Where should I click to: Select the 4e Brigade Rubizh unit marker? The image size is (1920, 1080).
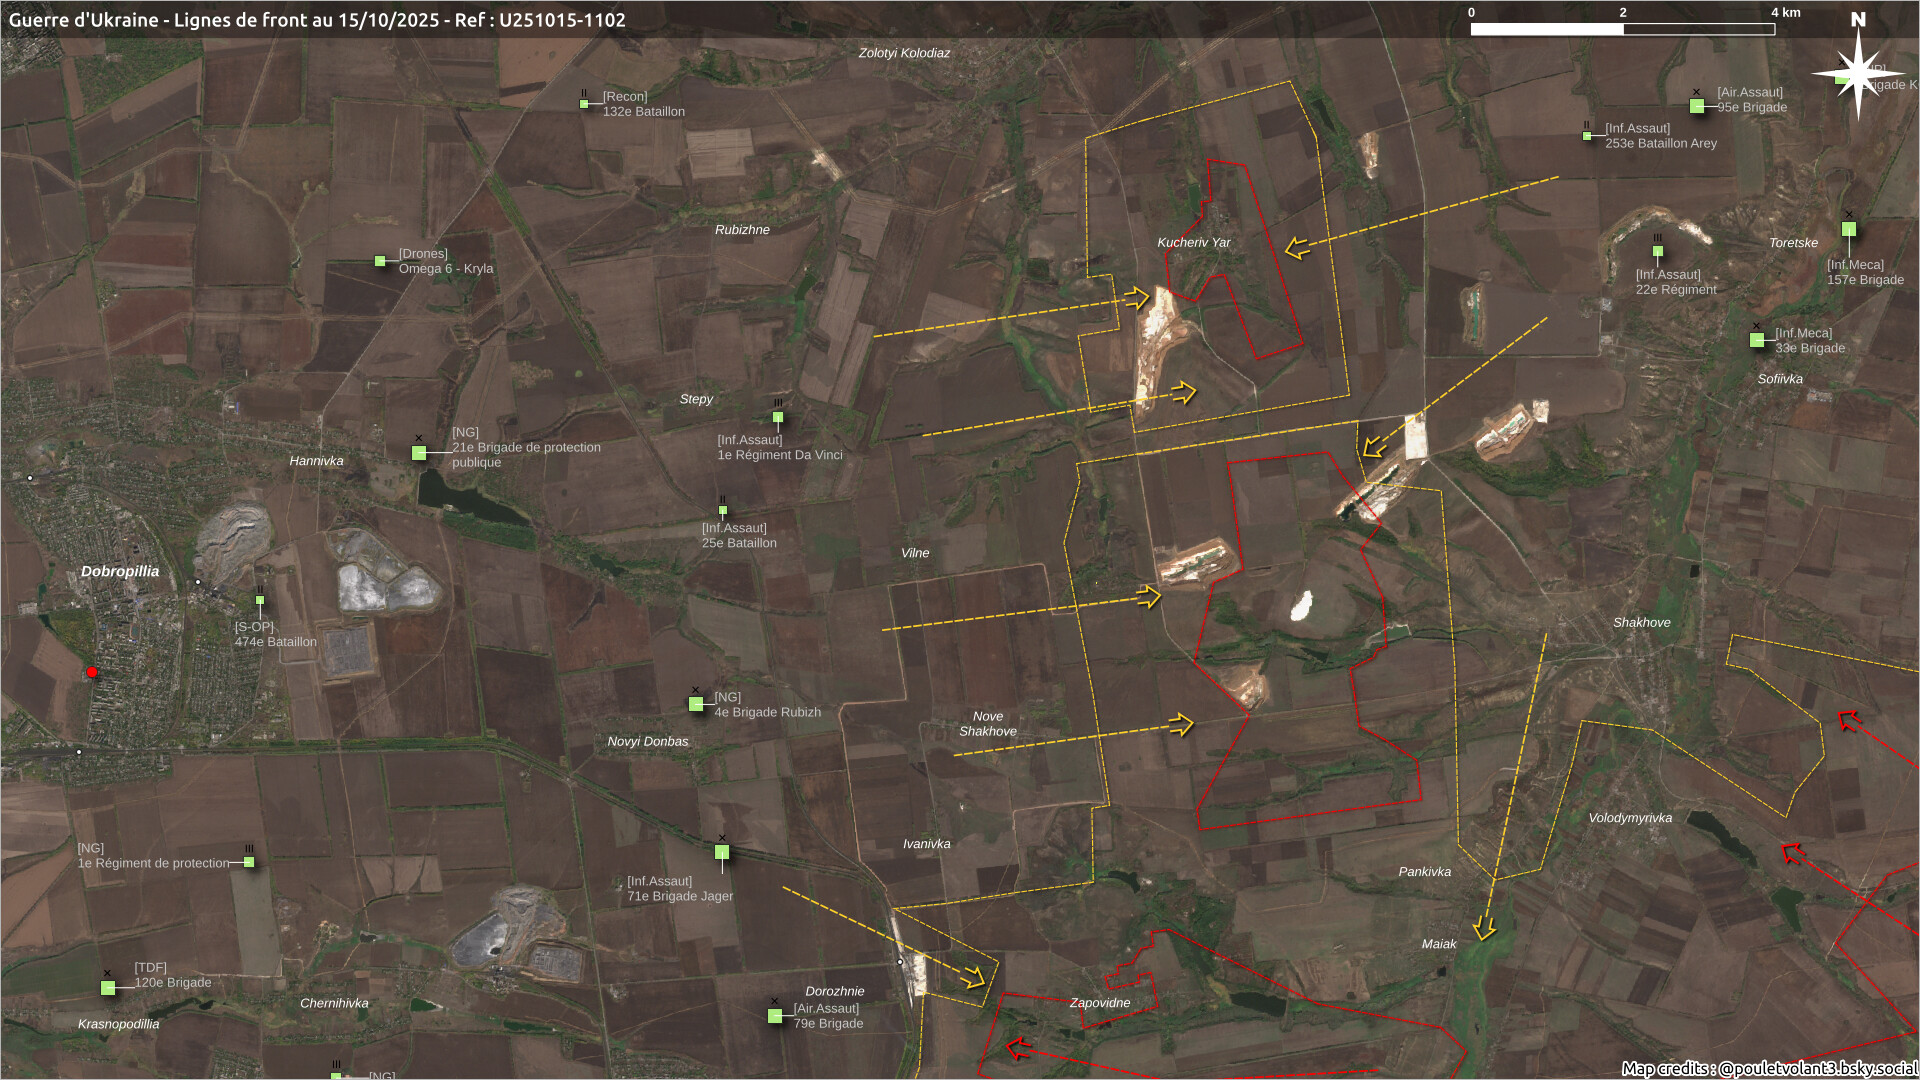696,704
